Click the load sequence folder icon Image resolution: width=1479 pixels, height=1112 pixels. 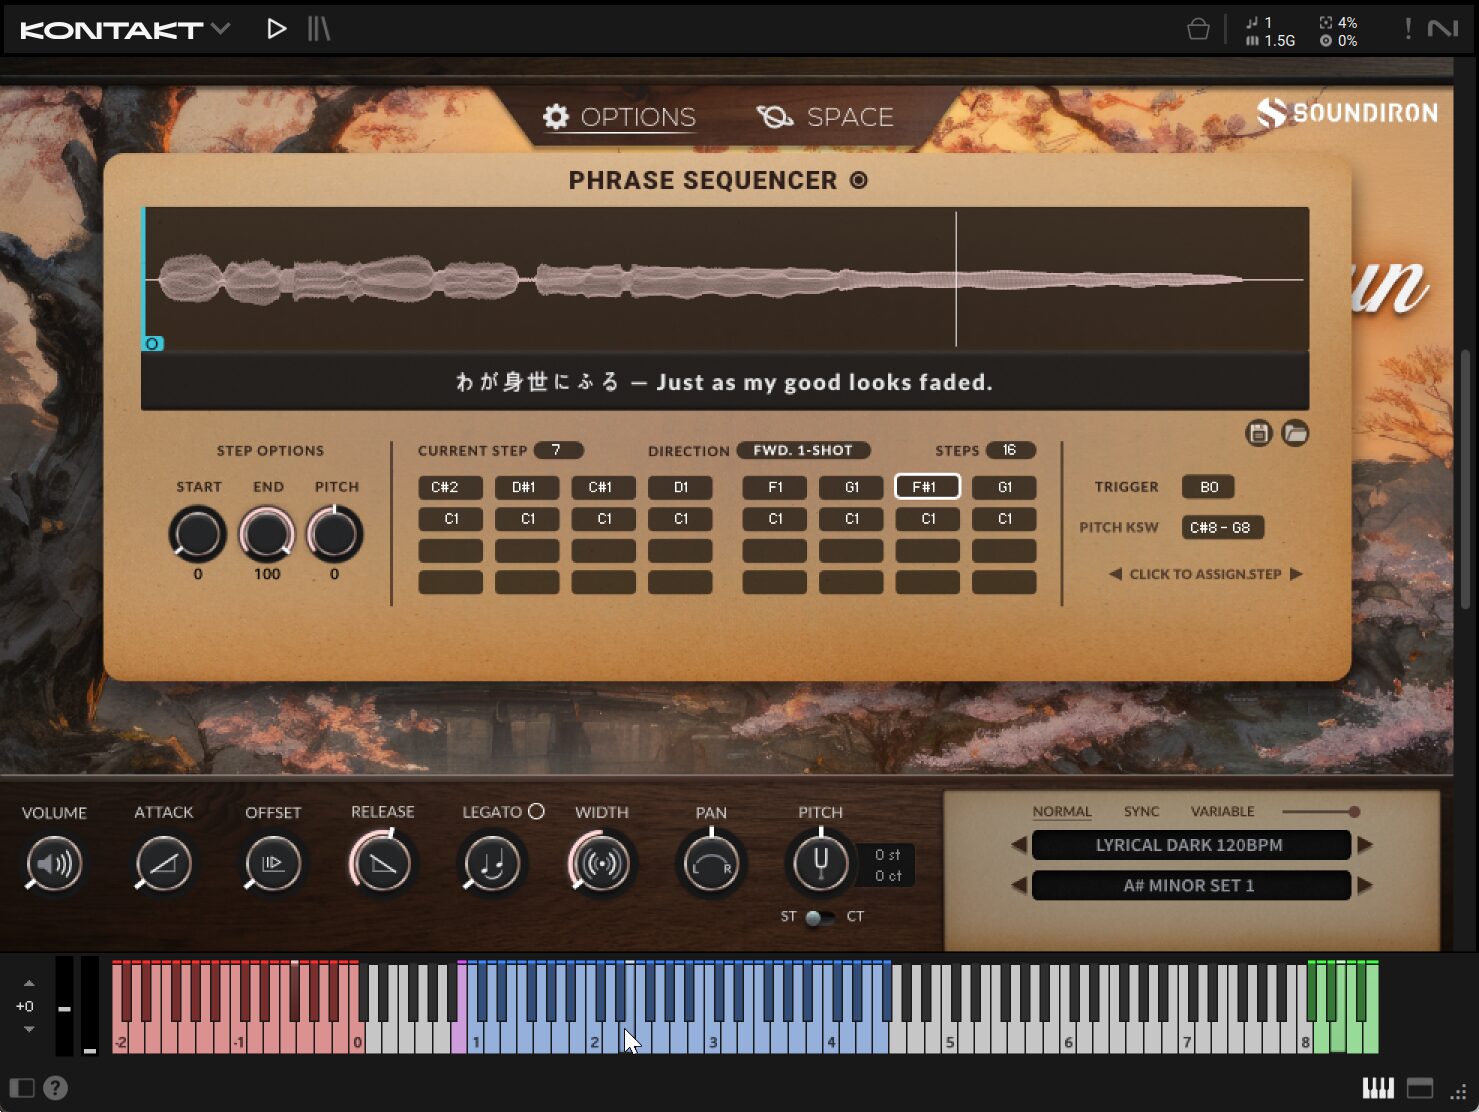tap(1295, 433)
